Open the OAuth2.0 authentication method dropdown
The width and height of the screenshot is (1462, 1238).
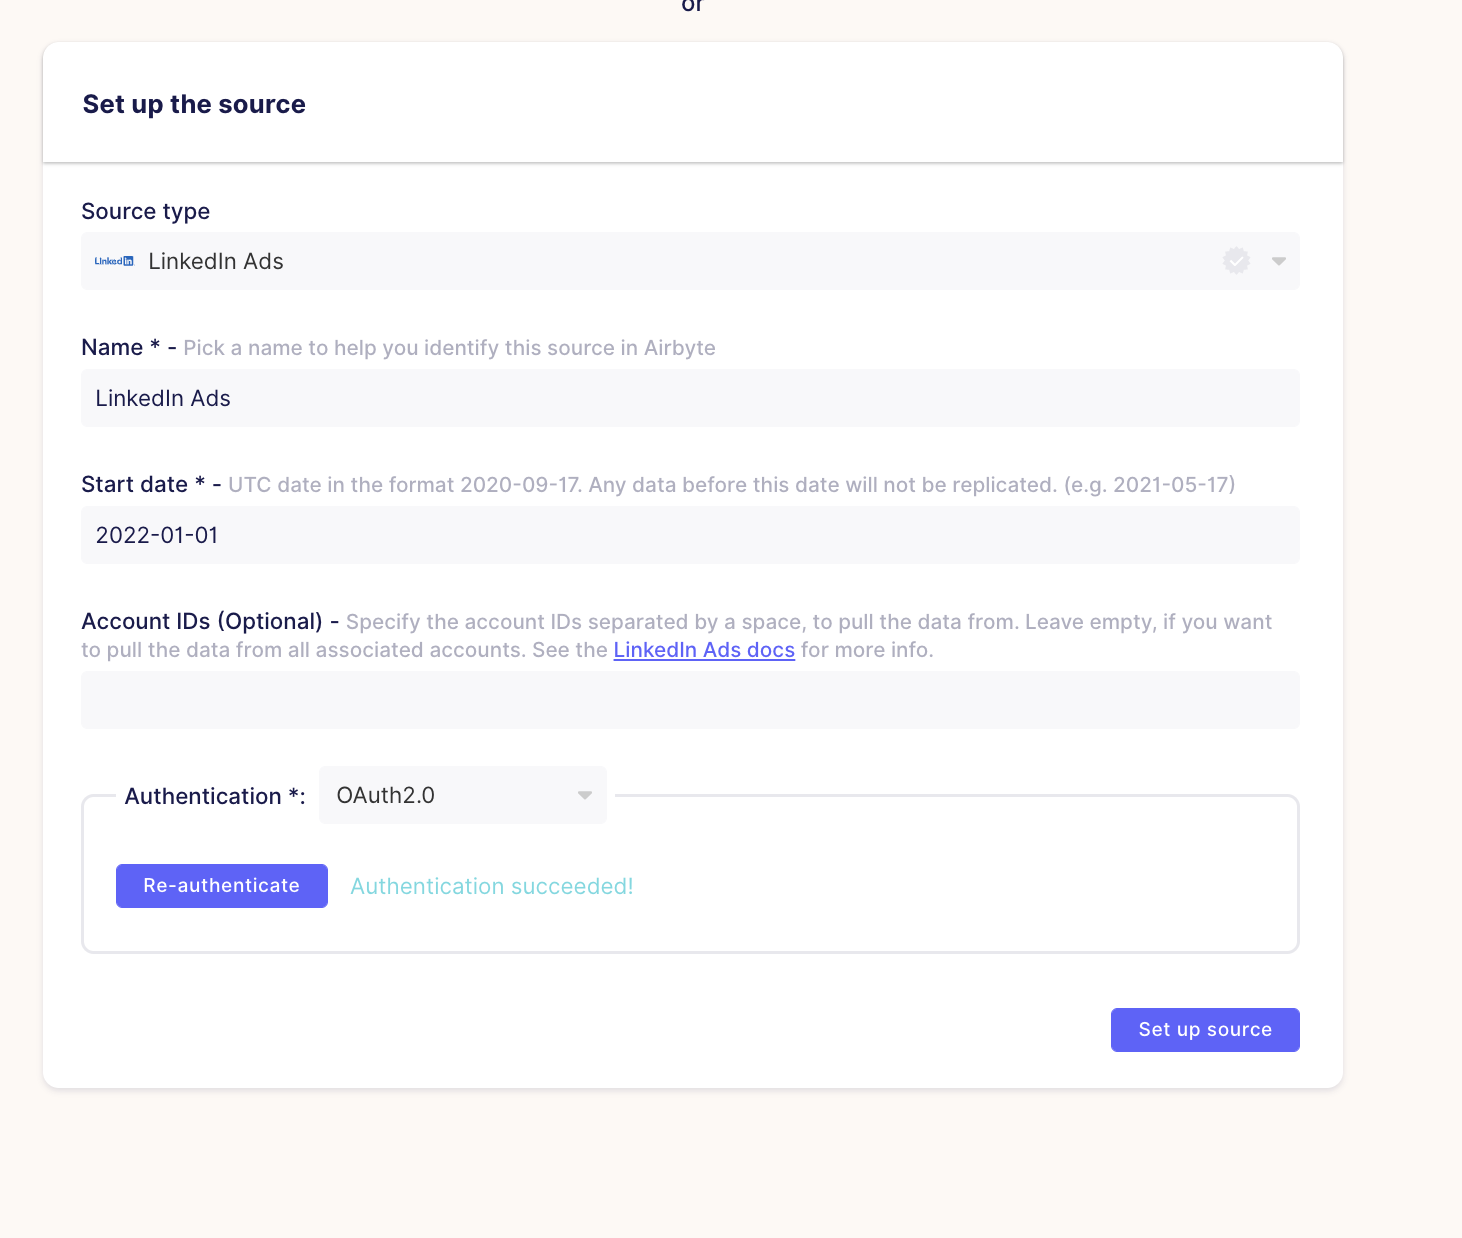point(462,795)
